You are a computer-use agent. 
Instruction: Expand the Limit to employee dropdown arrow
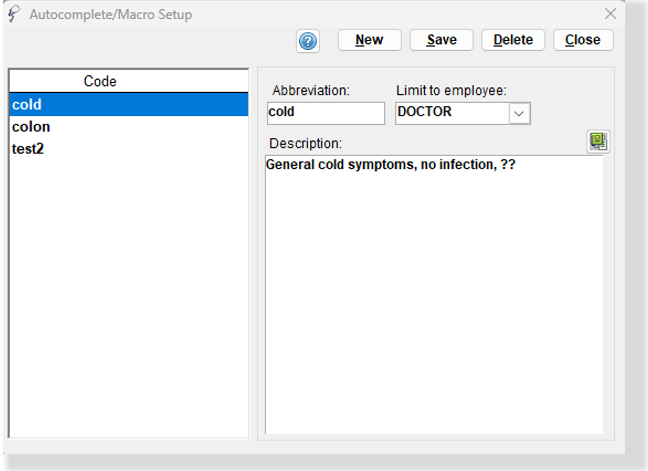pos(518,113)
